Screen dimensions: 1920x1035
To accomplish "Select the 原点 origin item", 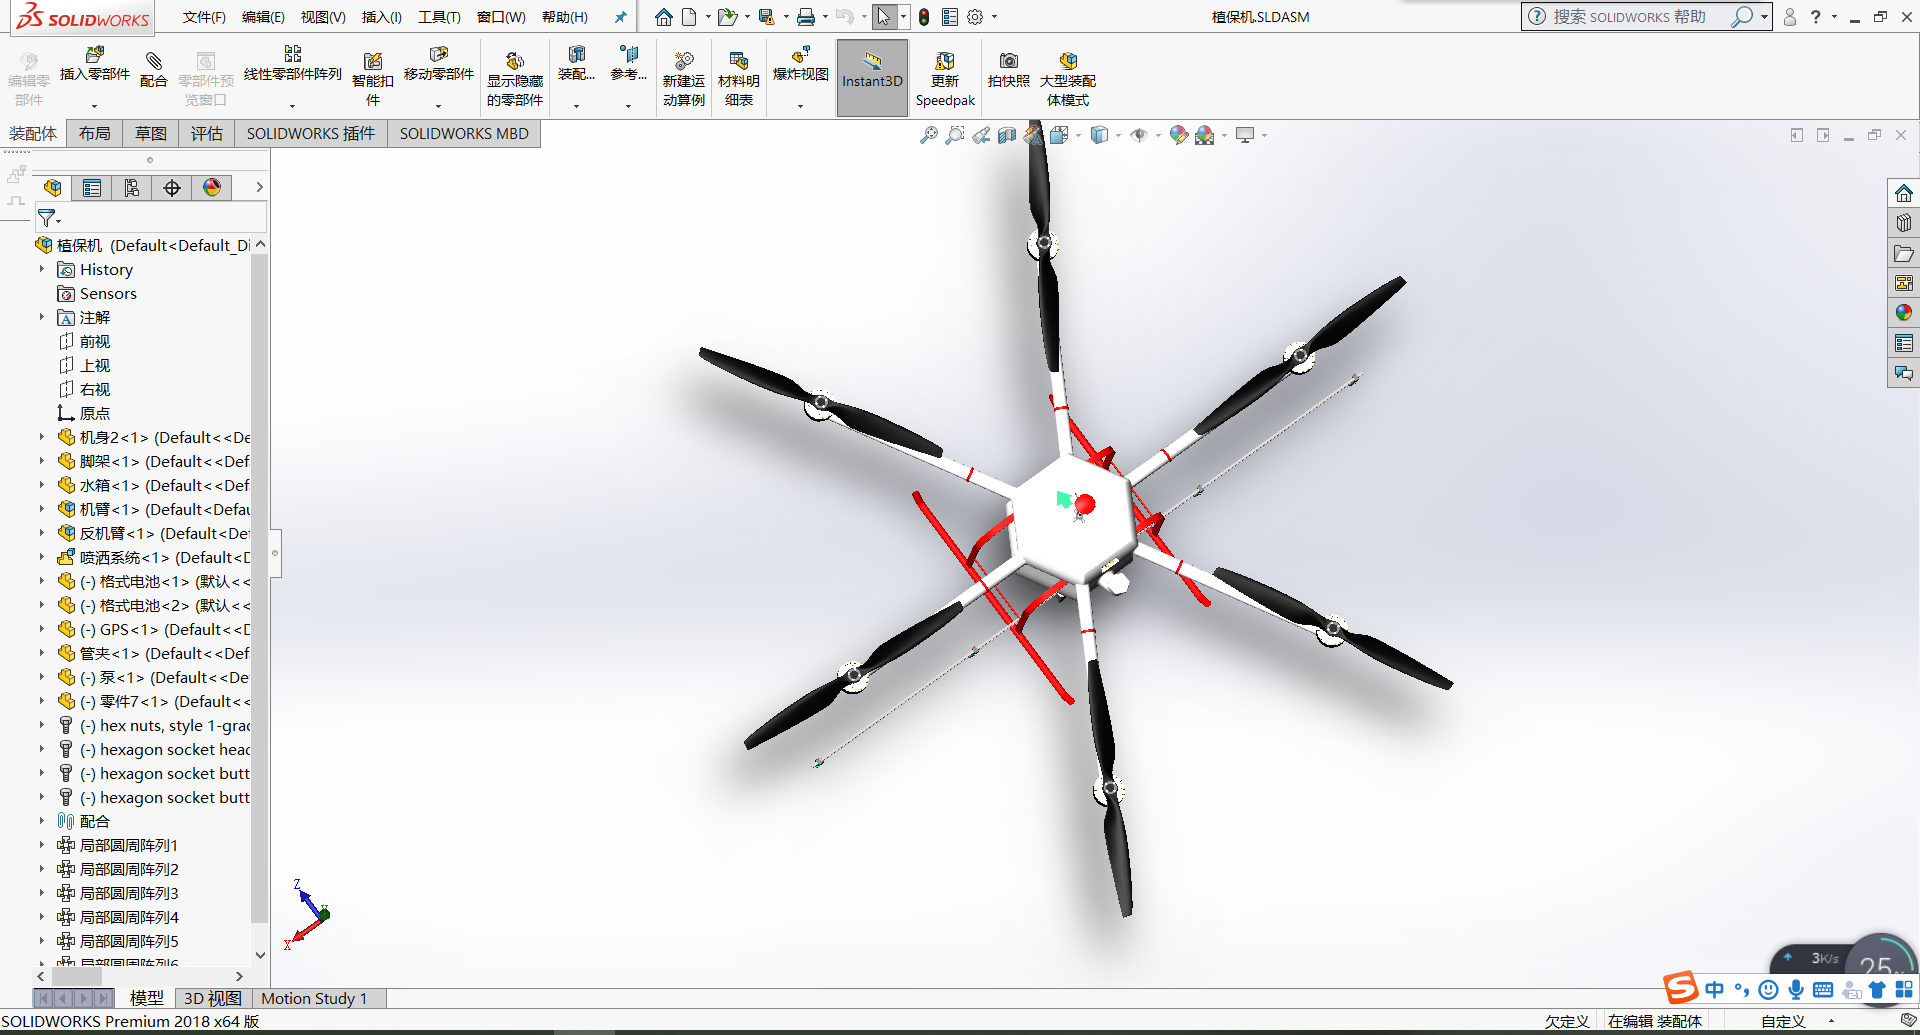I will [x=84, y=413].
